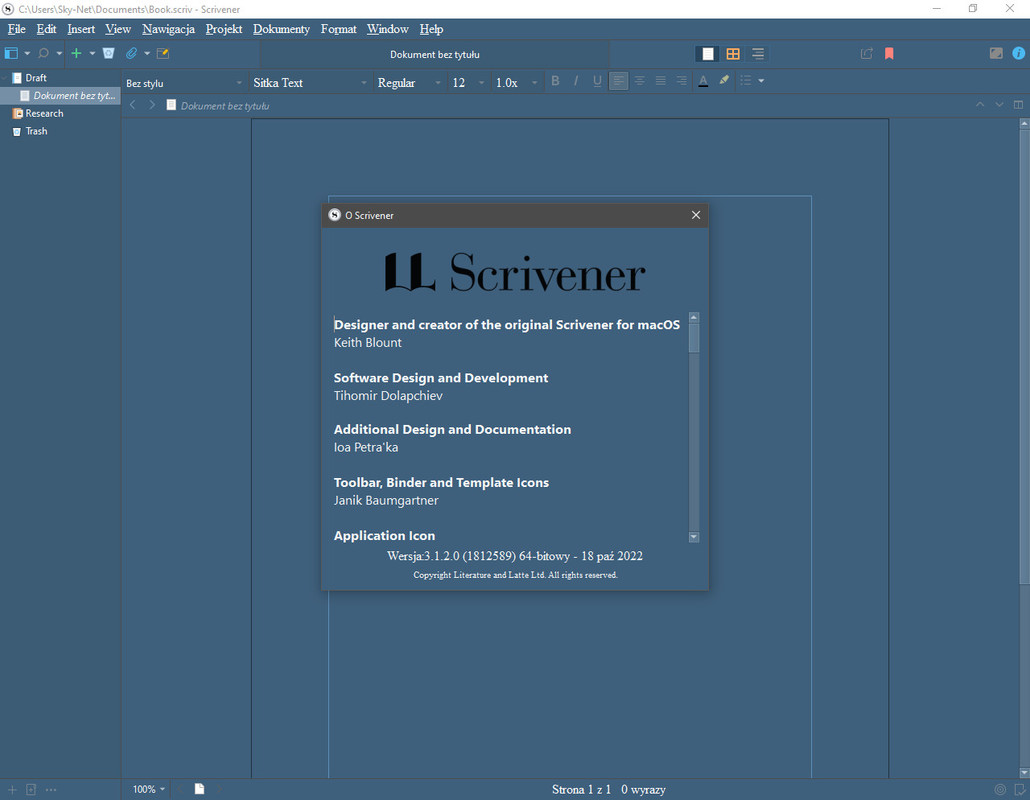
Task: Click credits scrollbar down arrow
Action: [693, 537]
